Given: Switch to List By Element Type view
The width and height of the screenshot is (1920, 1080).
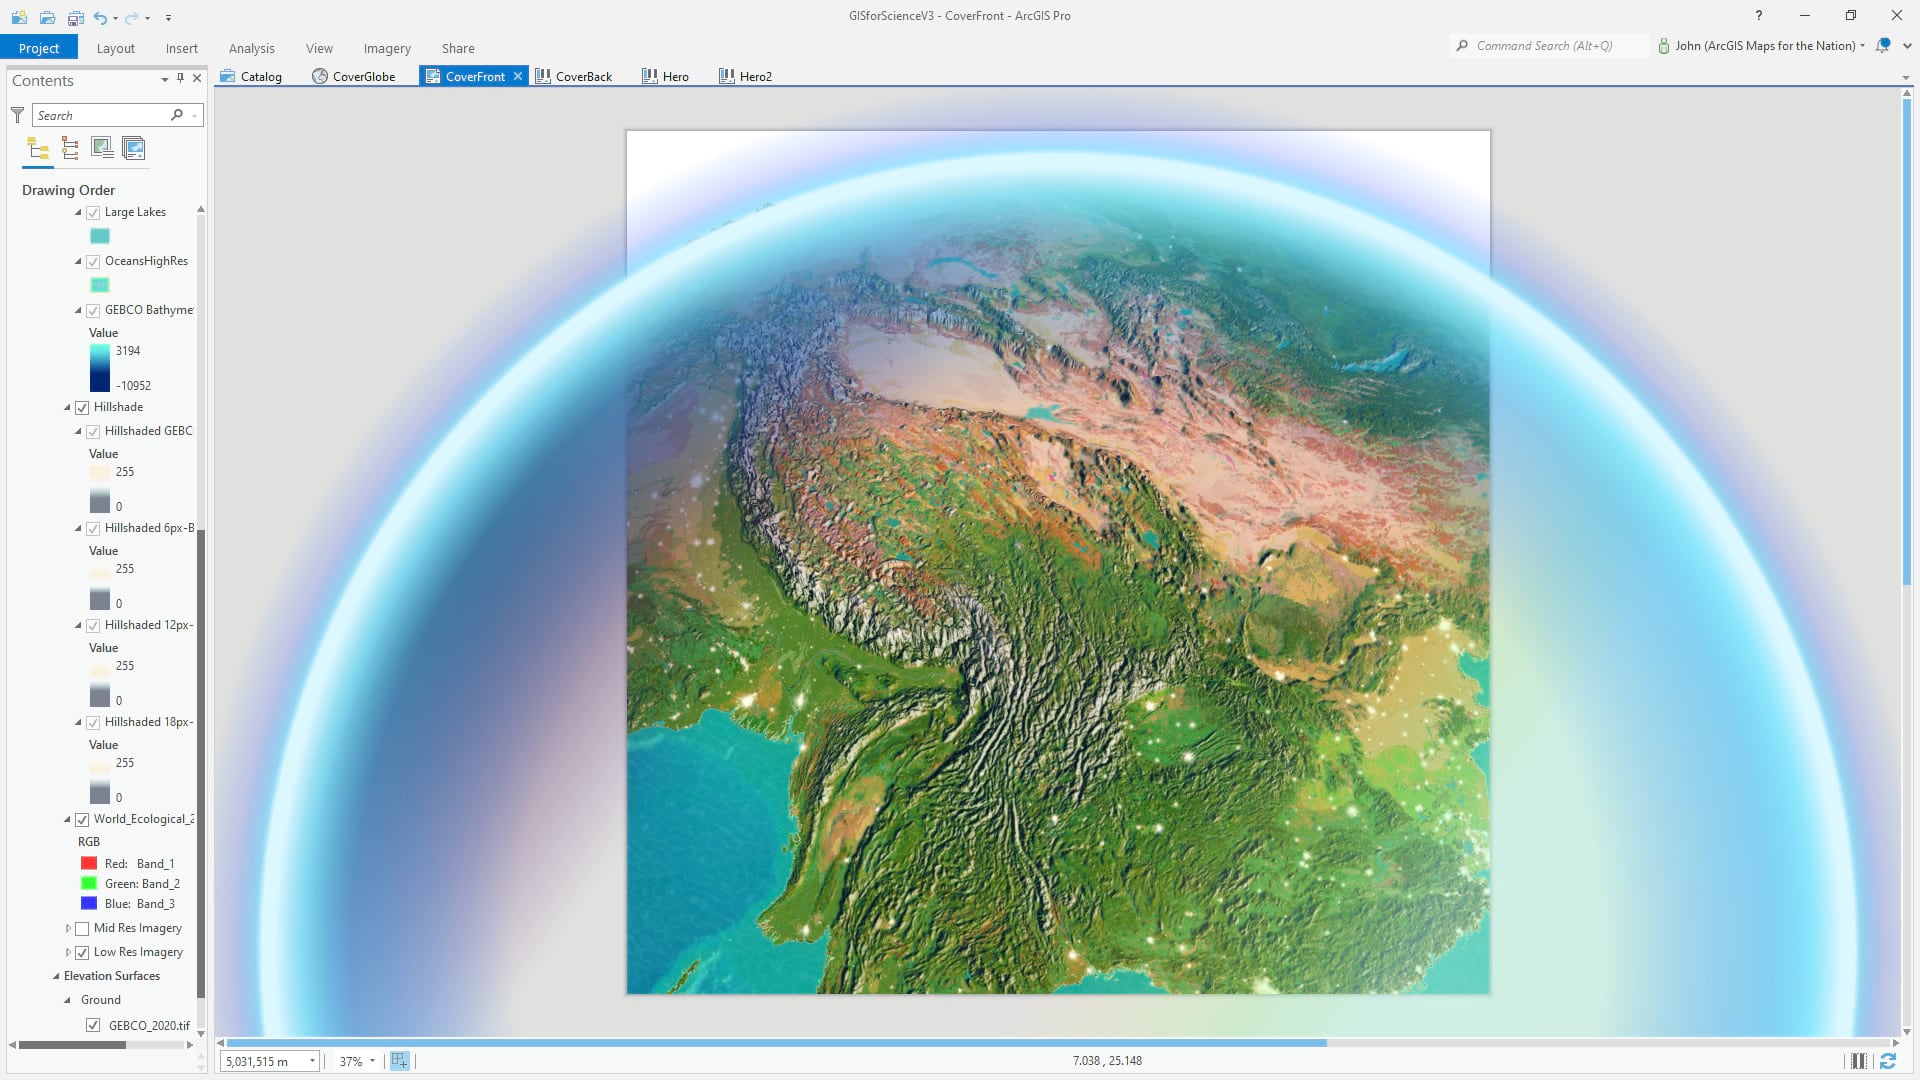Looking at the screenshot, I should pos(70,149).
